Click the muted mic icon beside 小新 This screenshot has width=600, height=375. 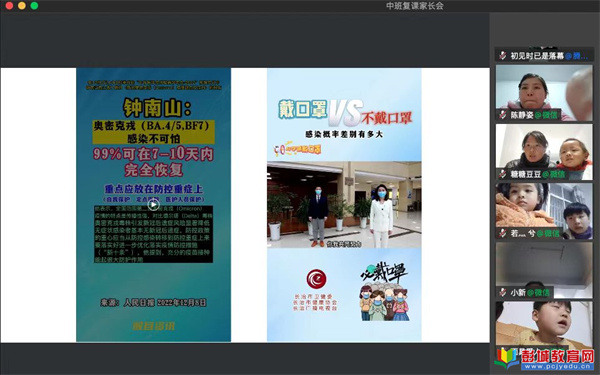point(503,292)
